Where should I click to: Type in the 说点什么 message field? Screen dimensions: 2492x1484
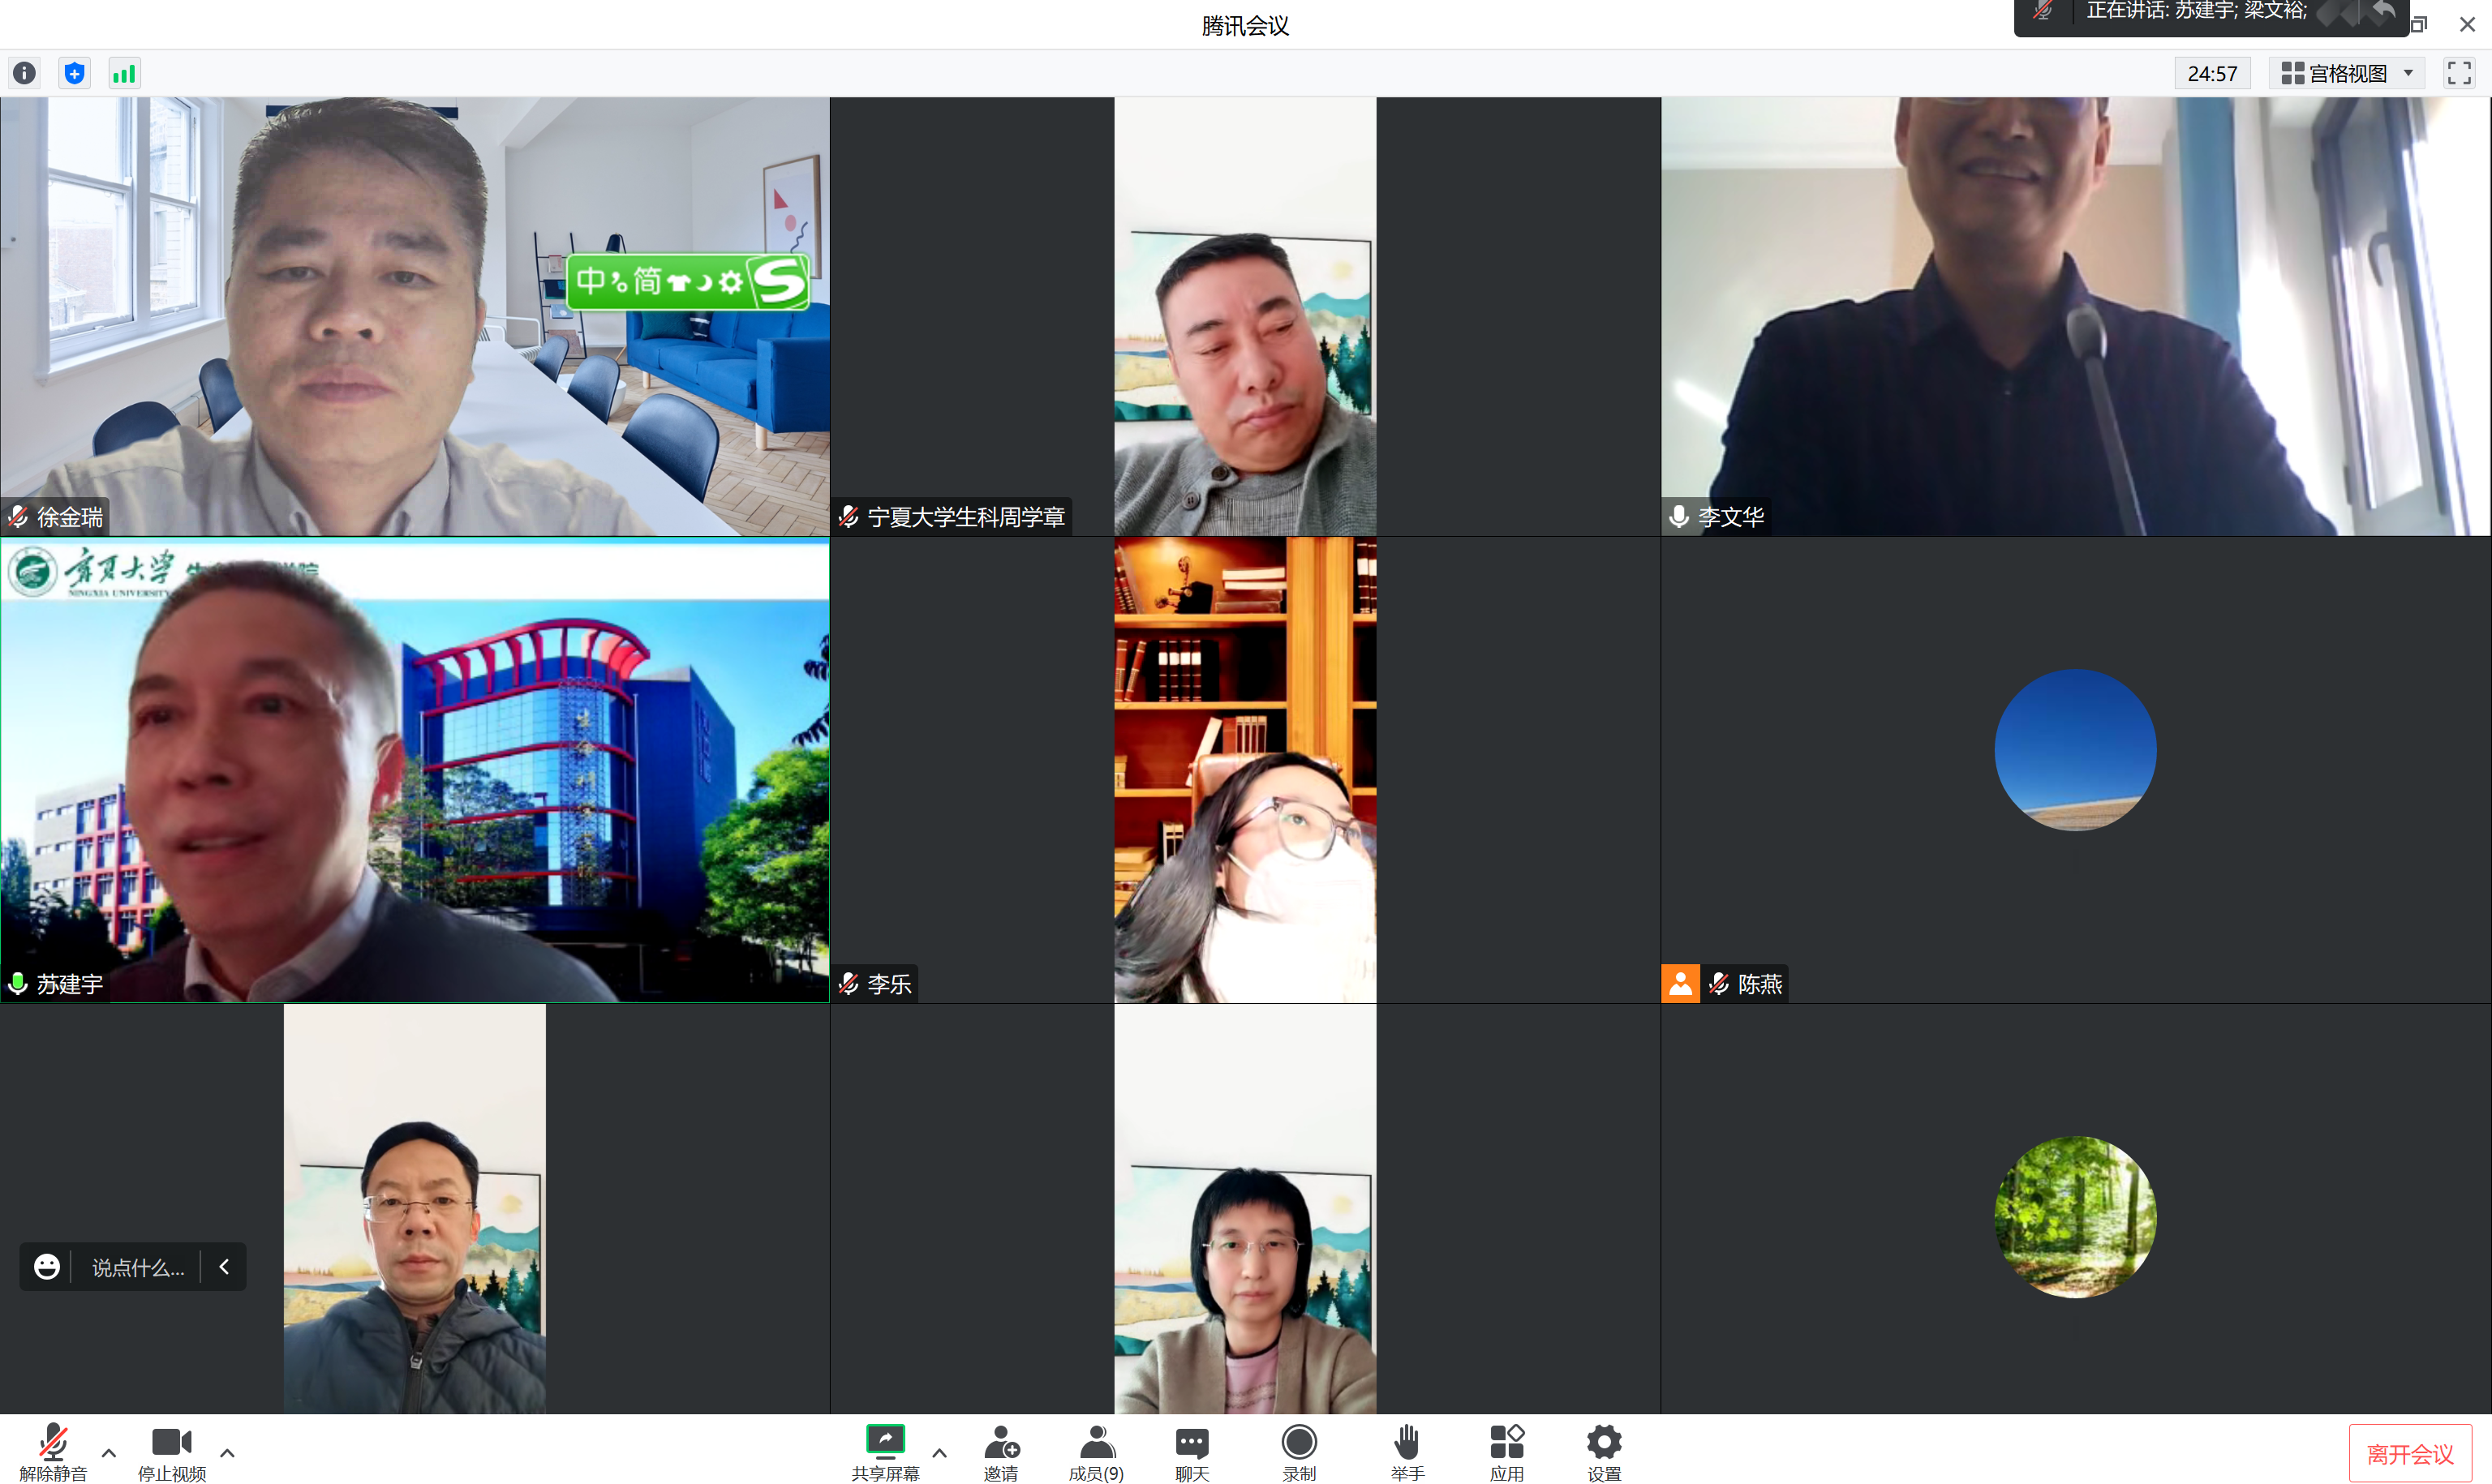pyautogui.click(x=138, y=1268)
